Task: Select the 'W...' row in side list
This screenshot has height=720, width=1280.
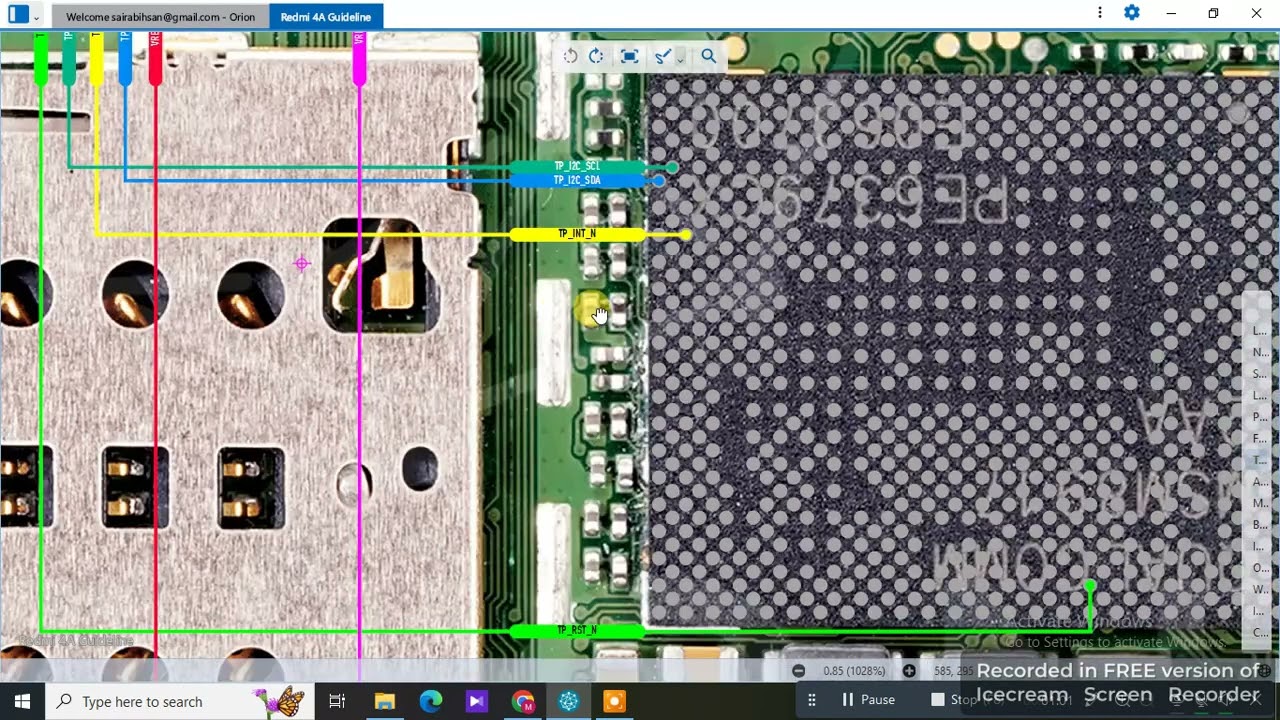Action: [x=1259, y=590]
